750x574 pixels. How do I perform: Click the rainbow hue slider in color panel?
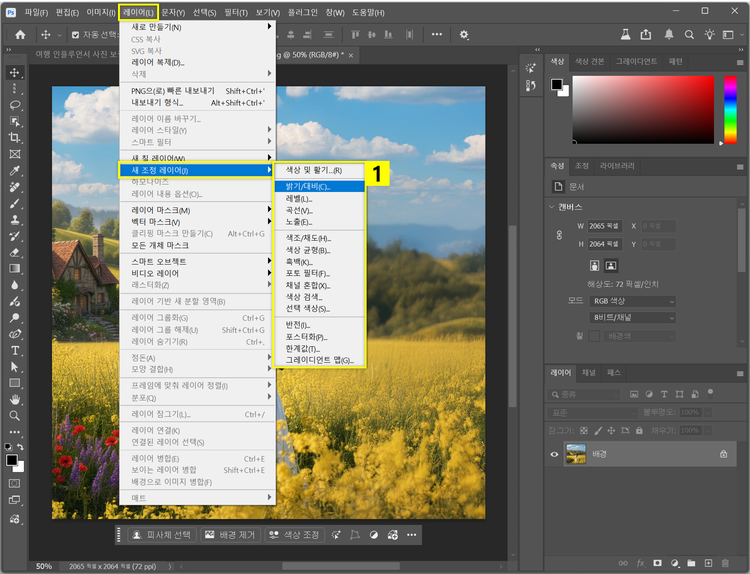729,110
